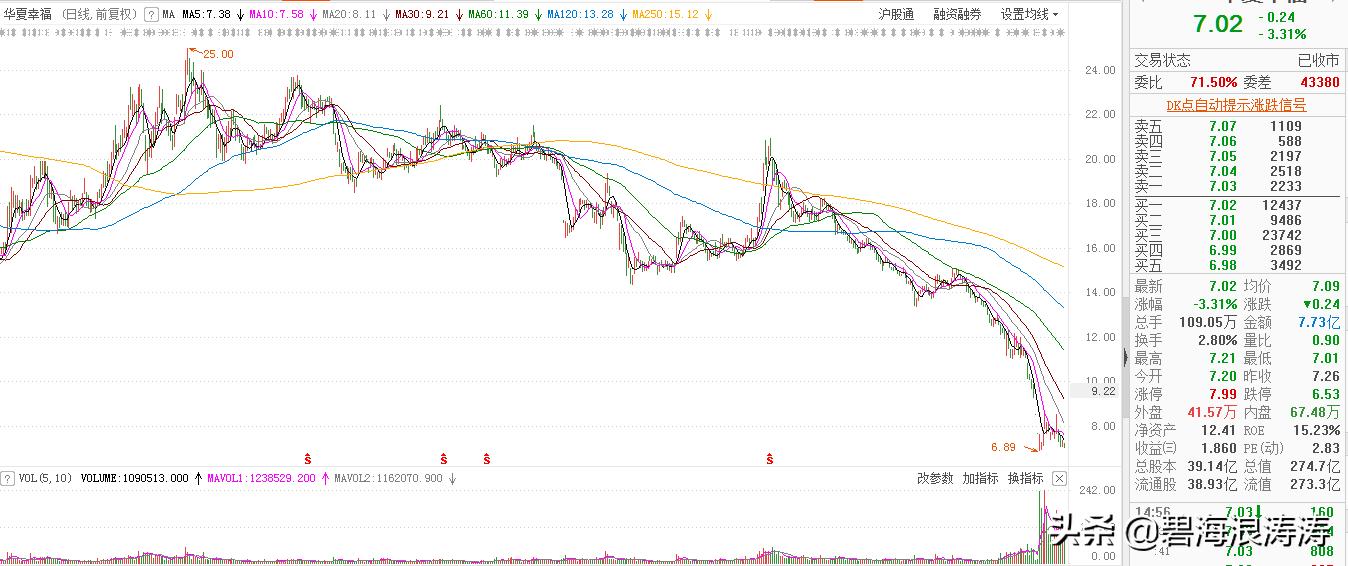Open the 设置均线 dropdown
The height and width of the screenshot is (566, 1348).
pyautogui.click(x=1029, y=15)
